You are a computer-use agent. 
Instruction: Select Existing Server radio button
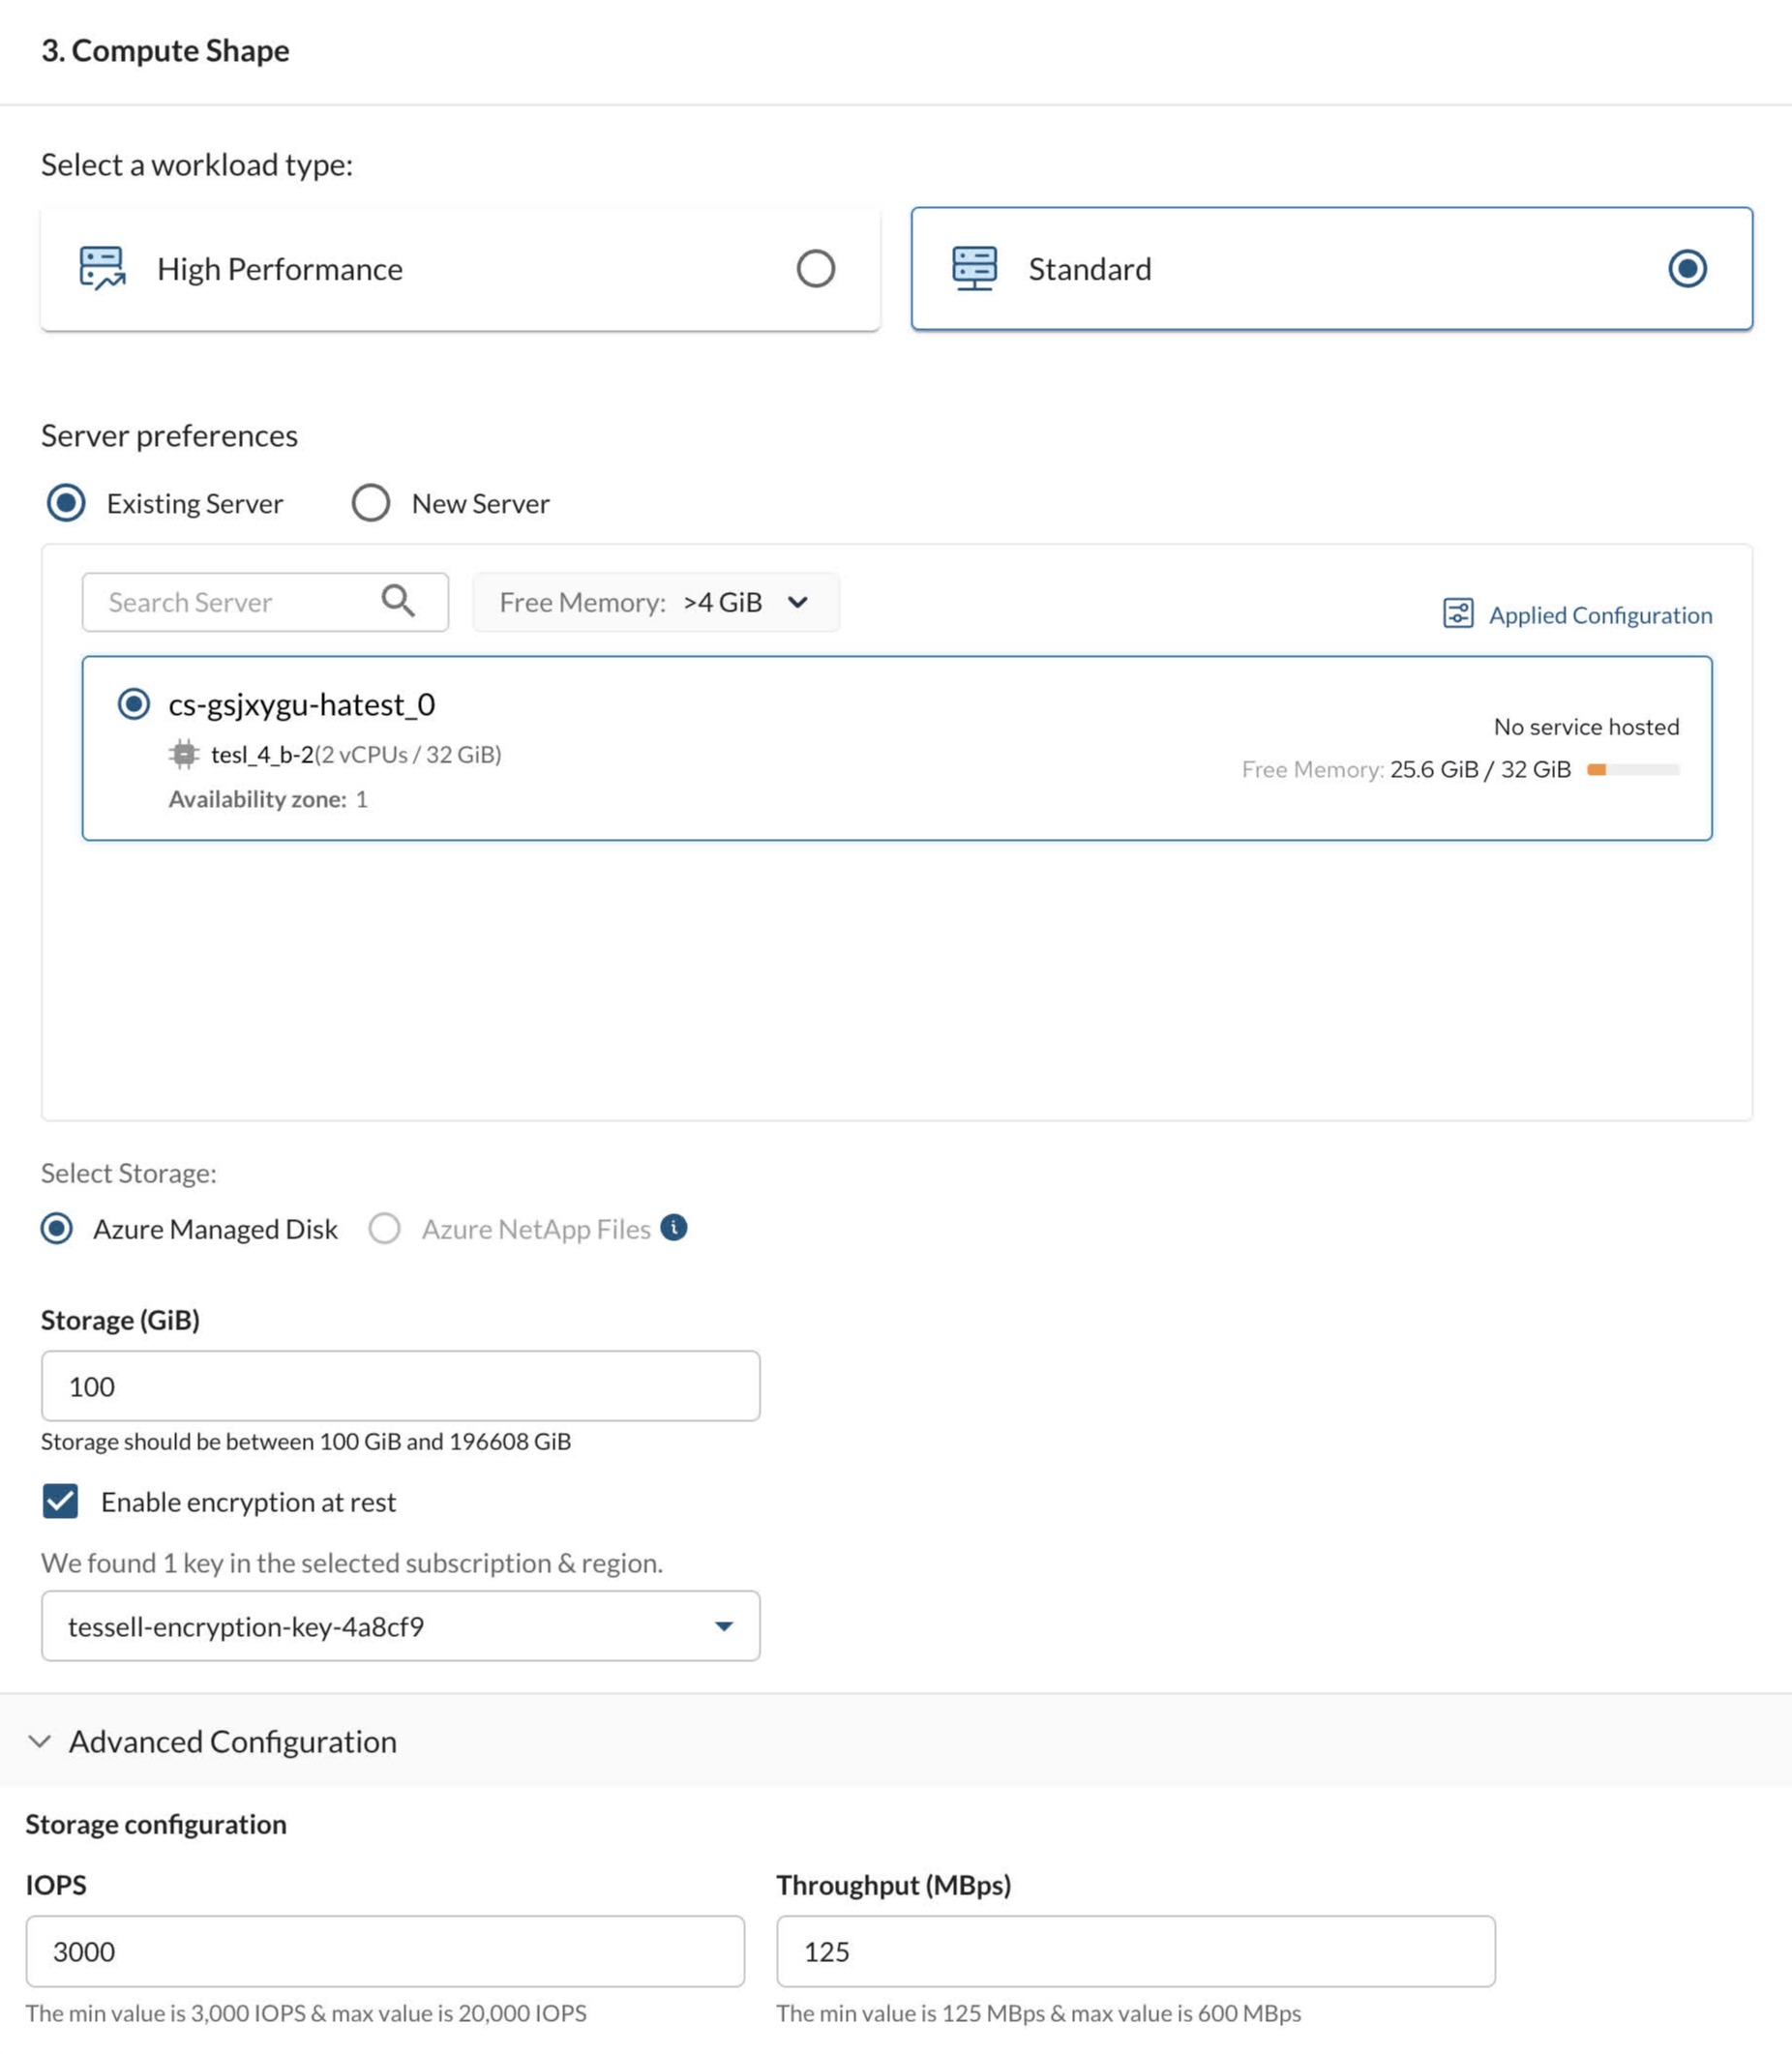[x=67, y=503]
